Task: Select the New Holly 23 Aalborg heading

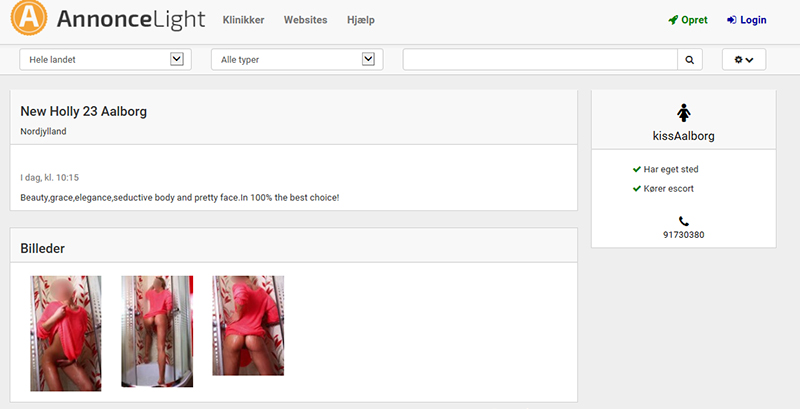Action: (84, 111)
